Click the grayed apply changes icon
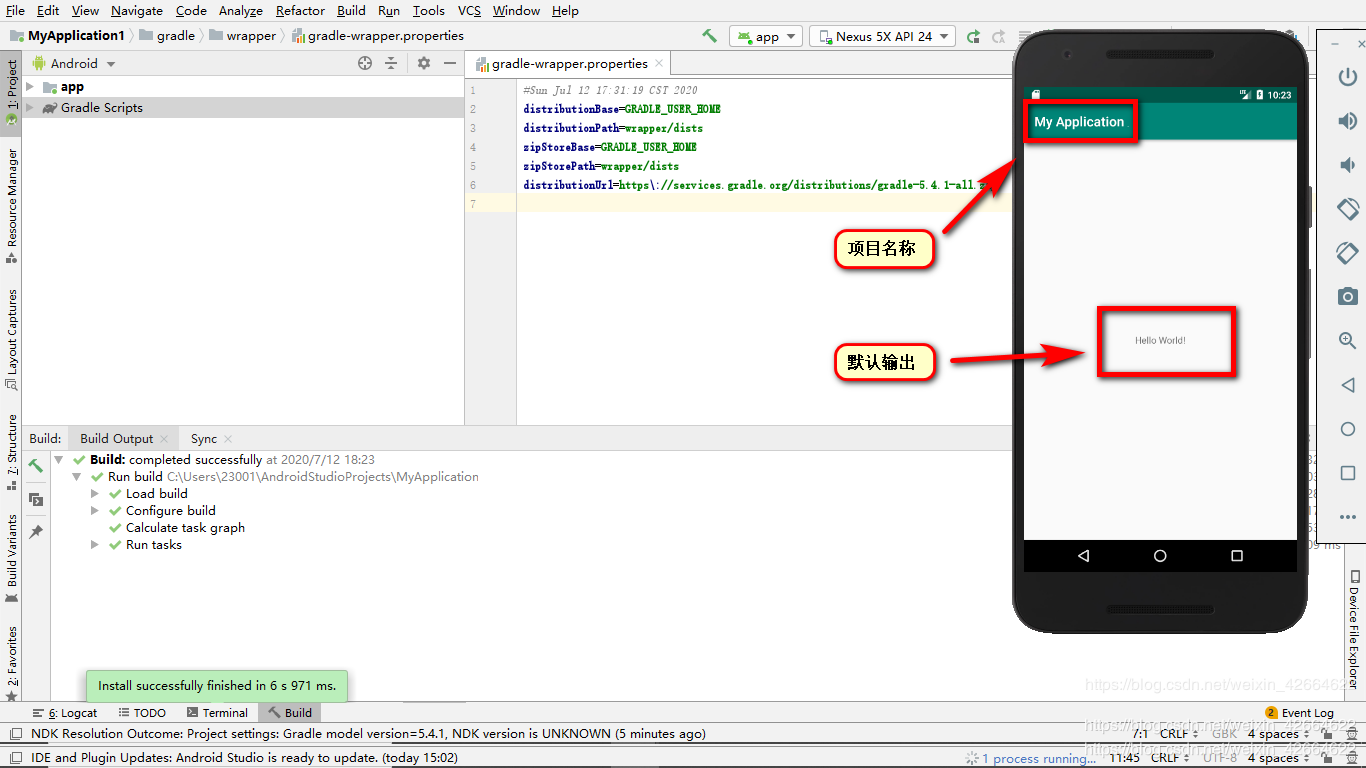The image size is (1366, 768). 998,36
